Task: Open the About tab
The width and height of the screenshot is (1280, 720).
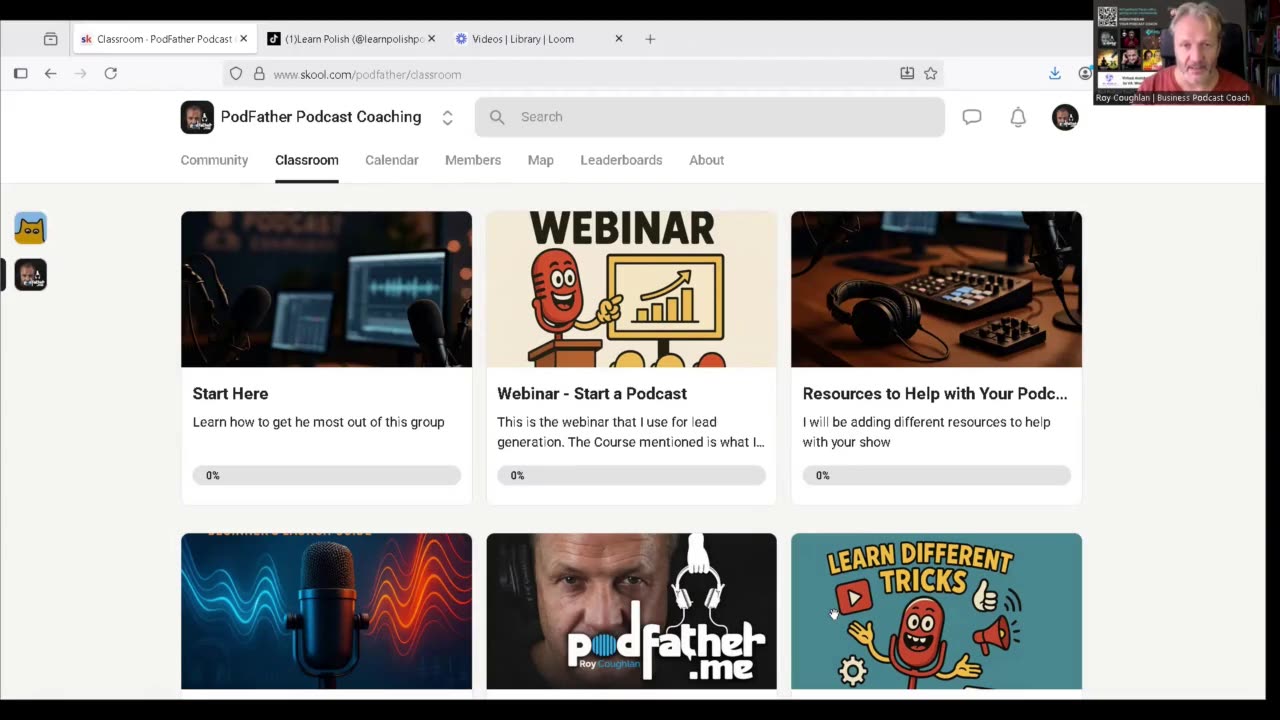Action: 706,160
